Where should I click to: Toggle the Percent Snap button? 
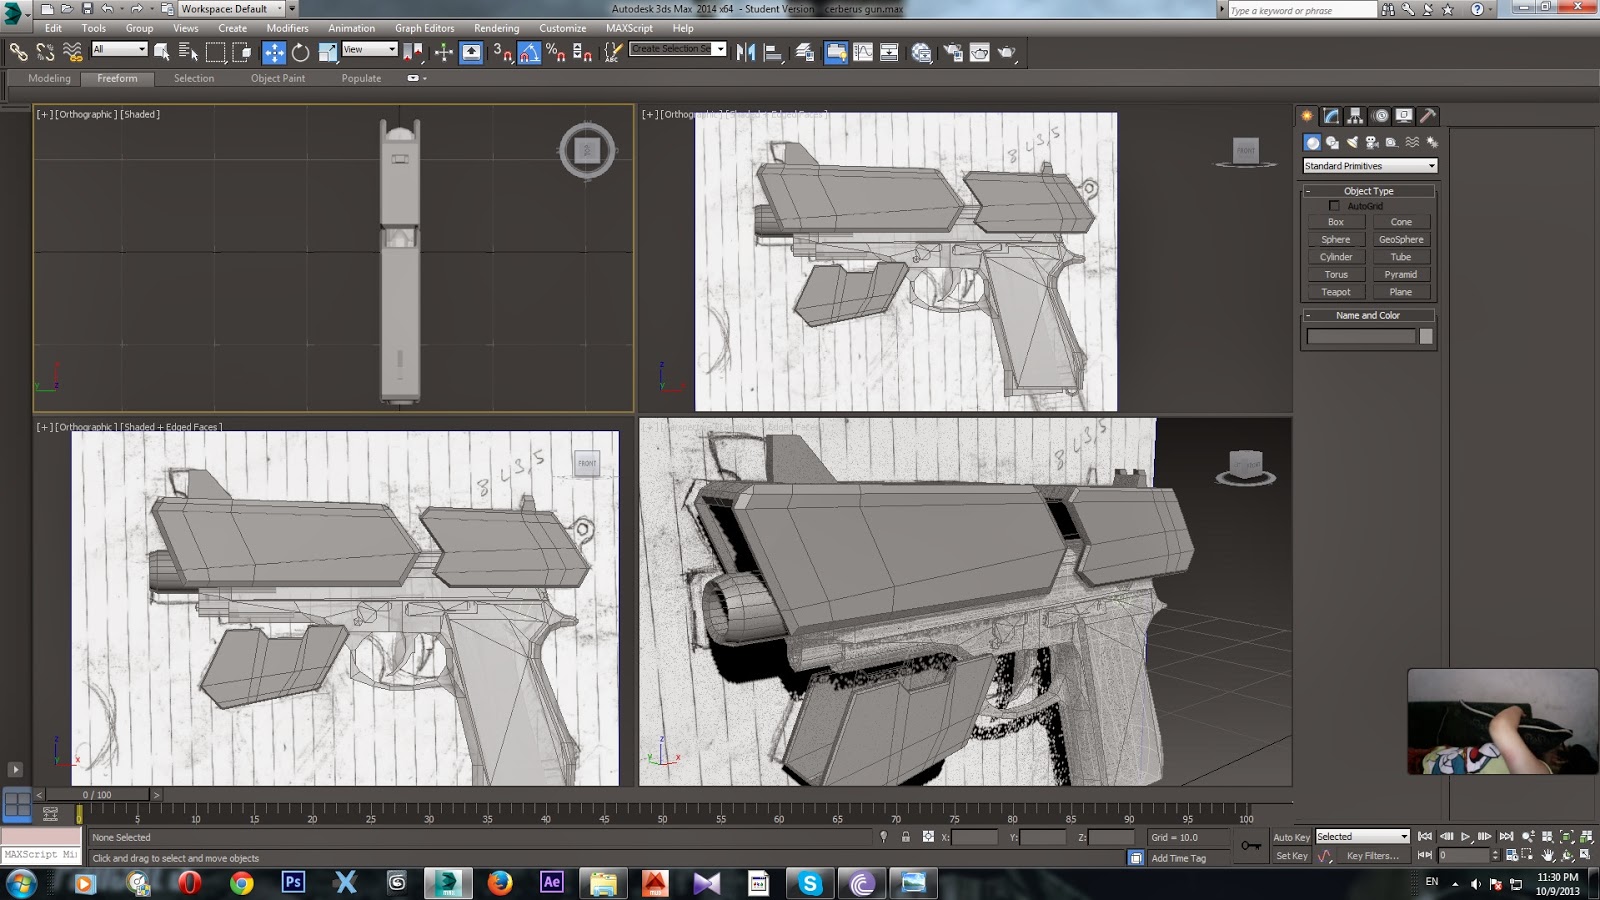pyautogui.click(x=556, y=52)
